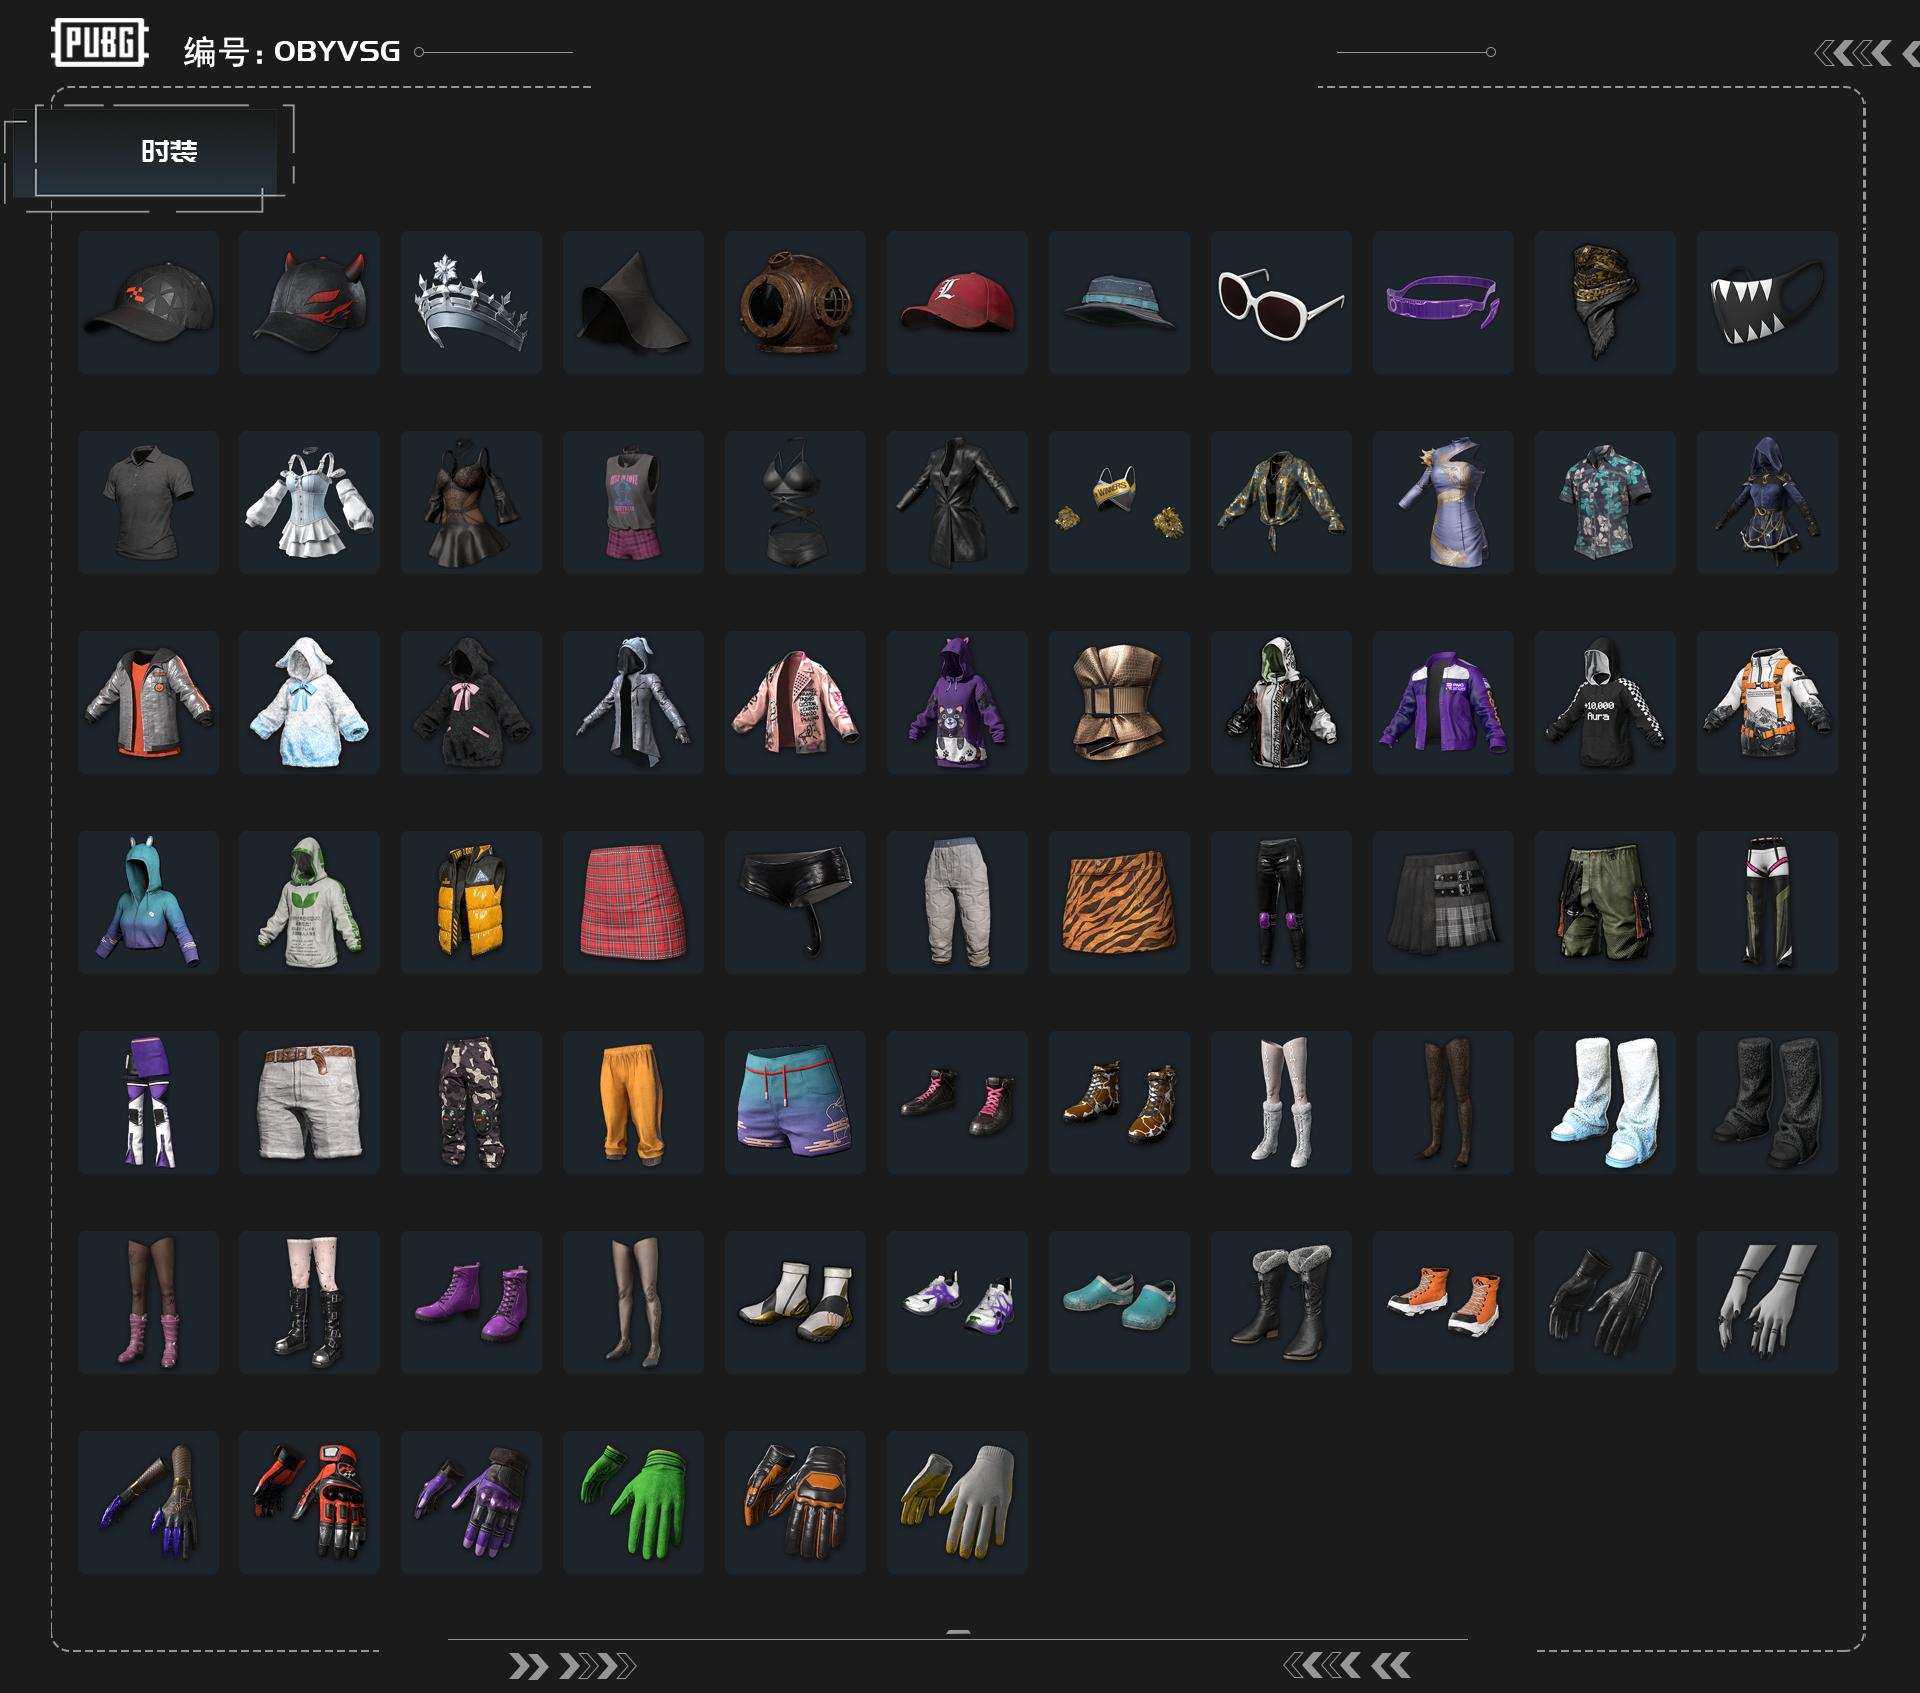Choose the blue bucket hat
The image size is (1920, 1693).
[1119, 302]
